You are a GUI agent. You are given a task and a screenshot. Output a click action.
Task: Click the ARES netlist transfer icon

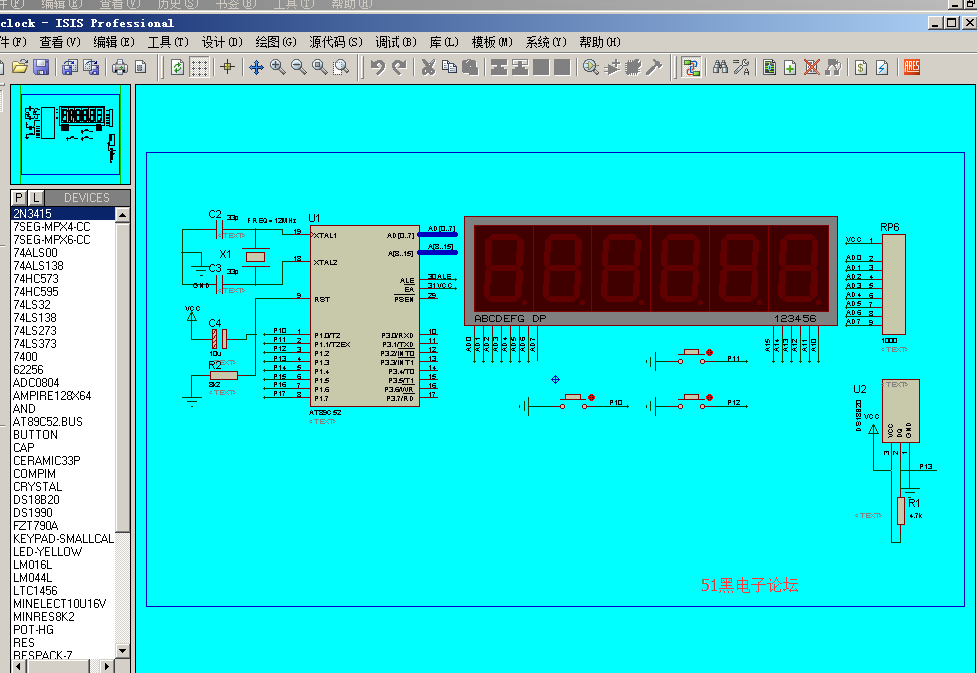tap(912, 67)
